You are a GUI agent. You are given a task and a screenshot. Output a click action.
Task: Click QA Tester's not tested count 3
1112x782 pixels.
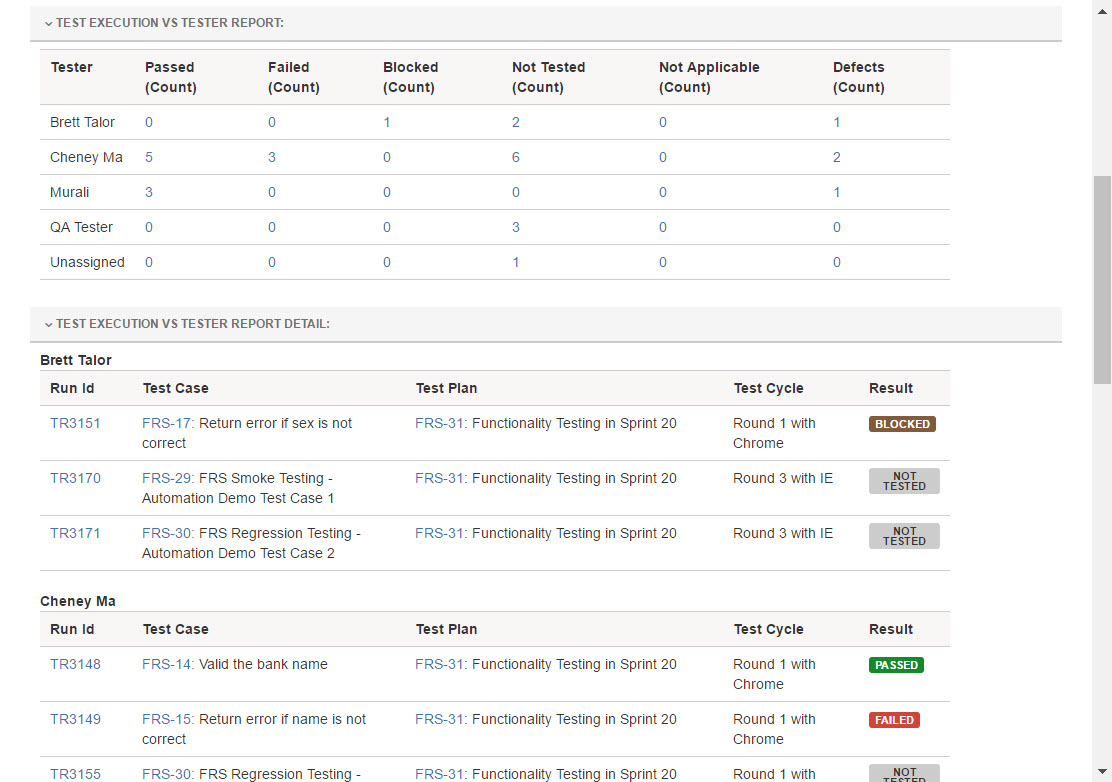click(x=516, y=227)
